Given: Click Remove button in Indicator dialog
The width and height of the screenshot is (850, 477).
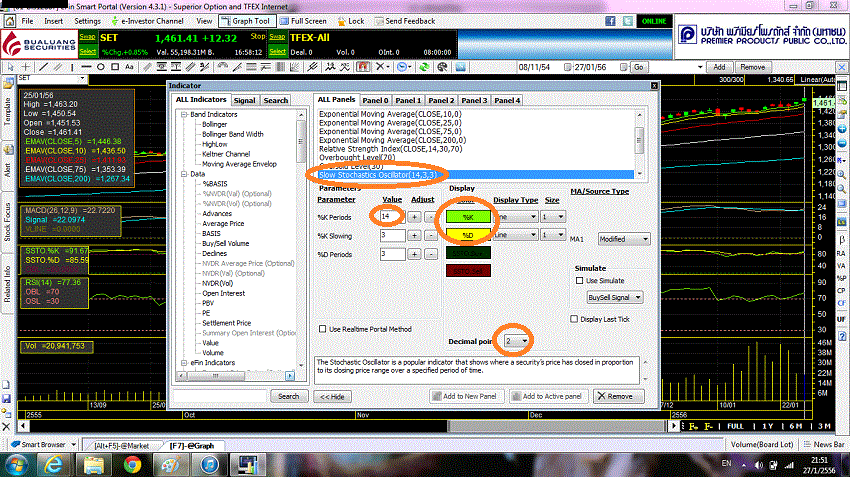Looking at the screenshot, I should click(619, 396).
